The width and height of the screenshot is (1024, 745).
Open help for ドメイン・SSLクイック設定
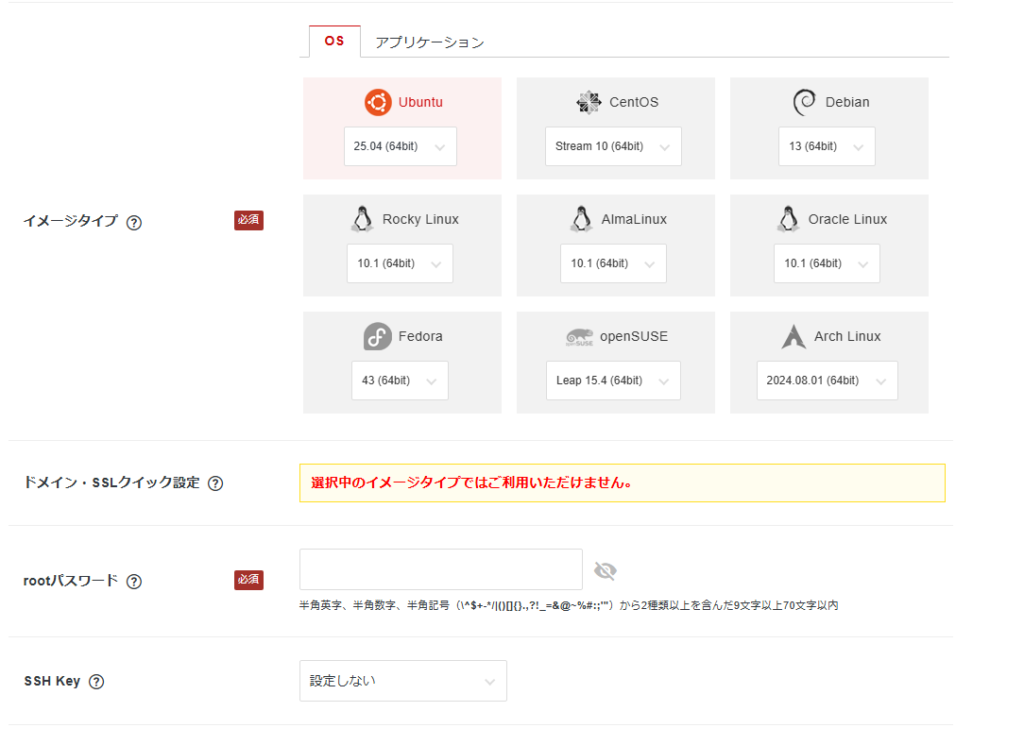click(x=215, y=483)
